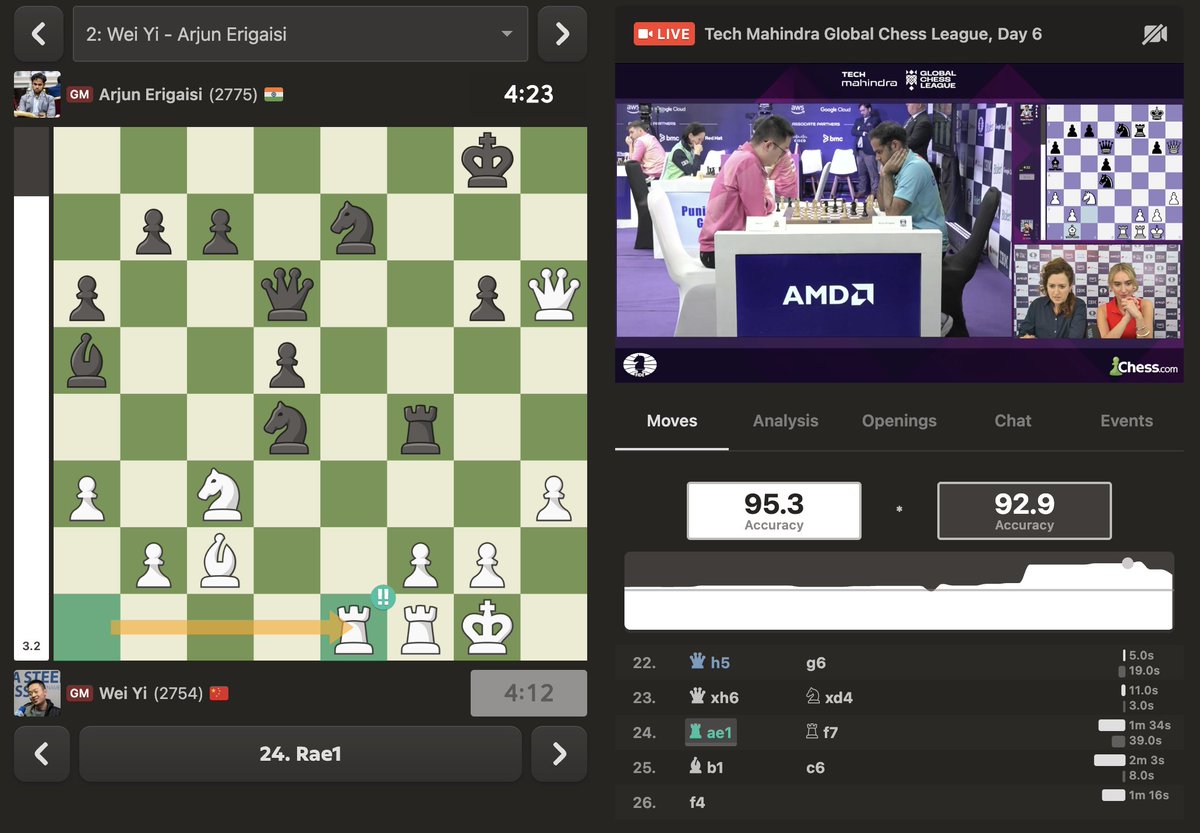Open the Chat tab
The width and height of the screenshot is (1200, 833).
tap(1012, 421)
